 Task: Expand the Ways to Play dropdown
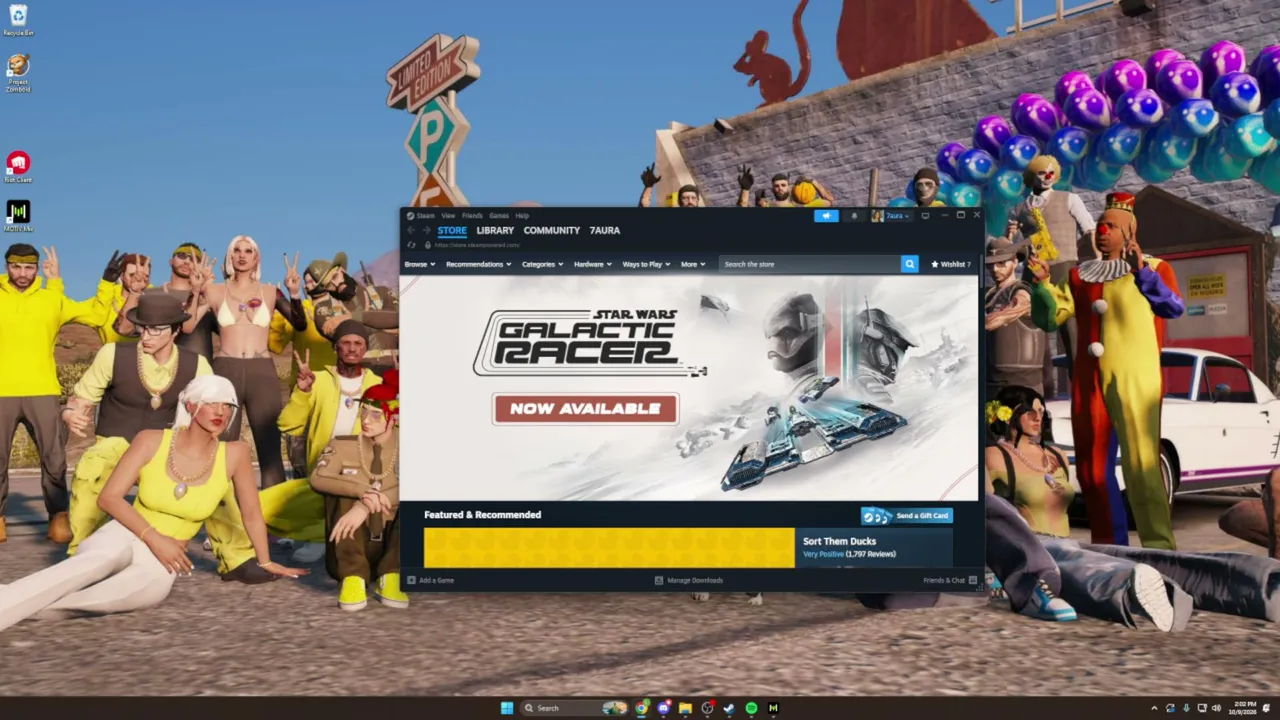point(646,264)
